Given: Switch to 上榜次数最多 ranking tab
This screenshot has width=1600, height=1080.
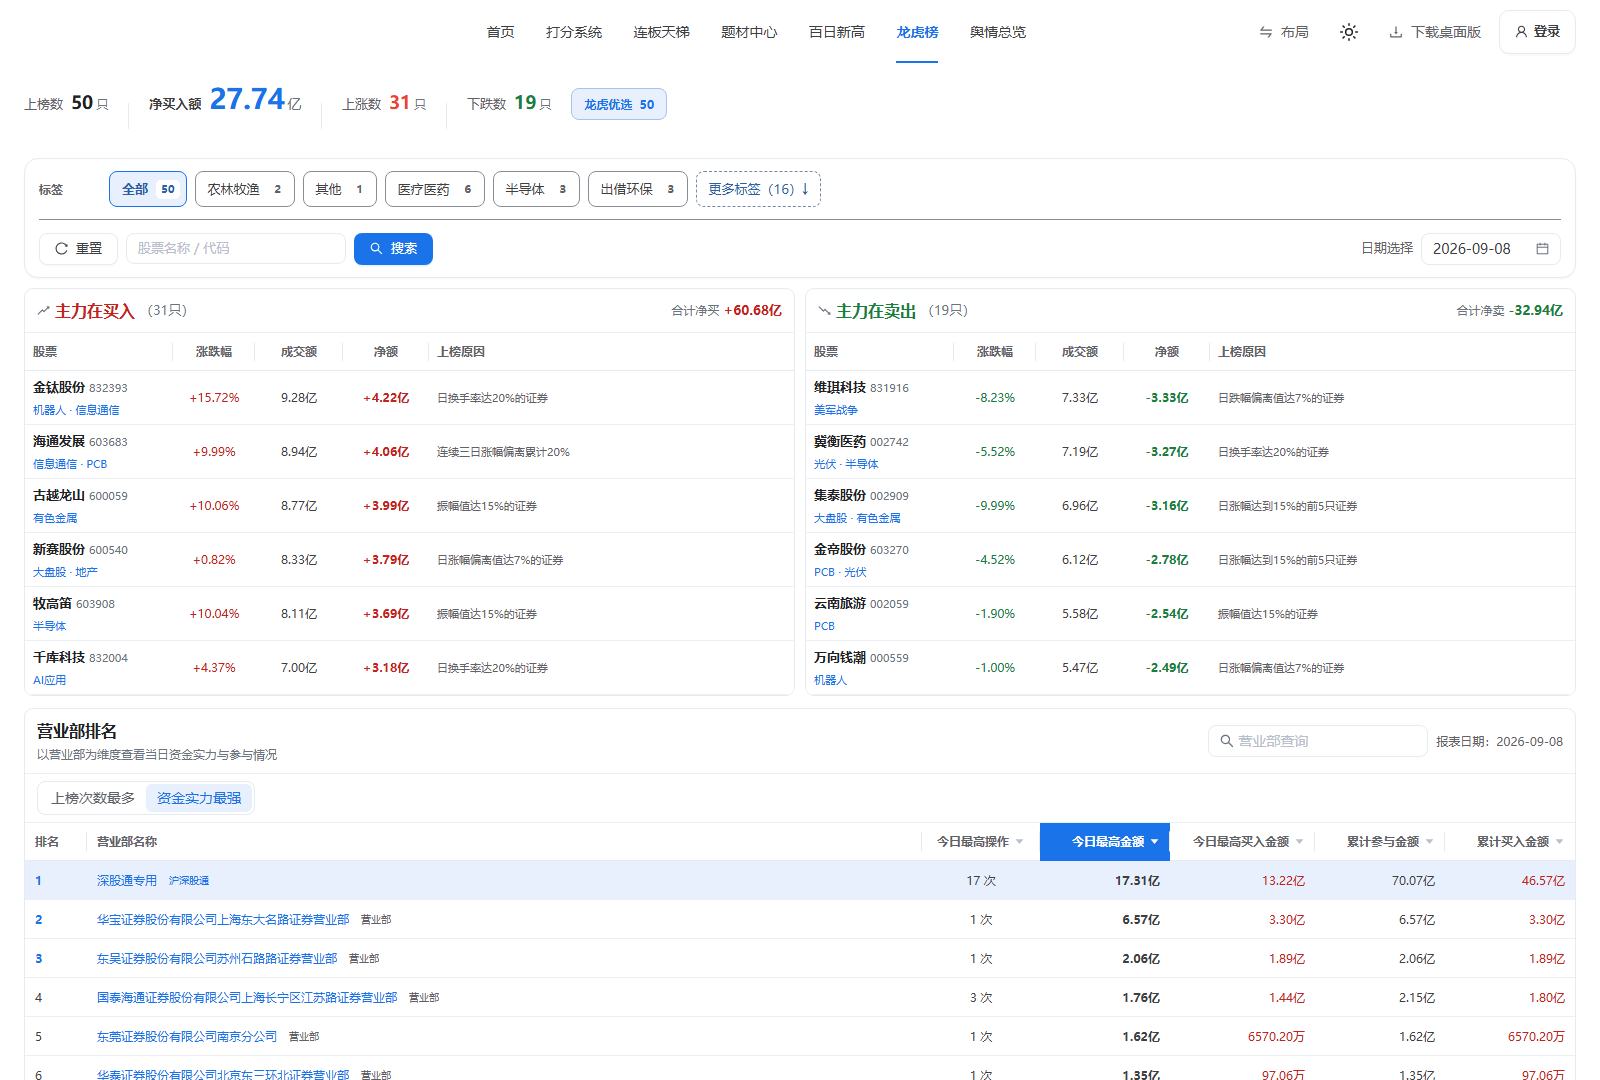Looking at the screenshot, I should 93,798.
